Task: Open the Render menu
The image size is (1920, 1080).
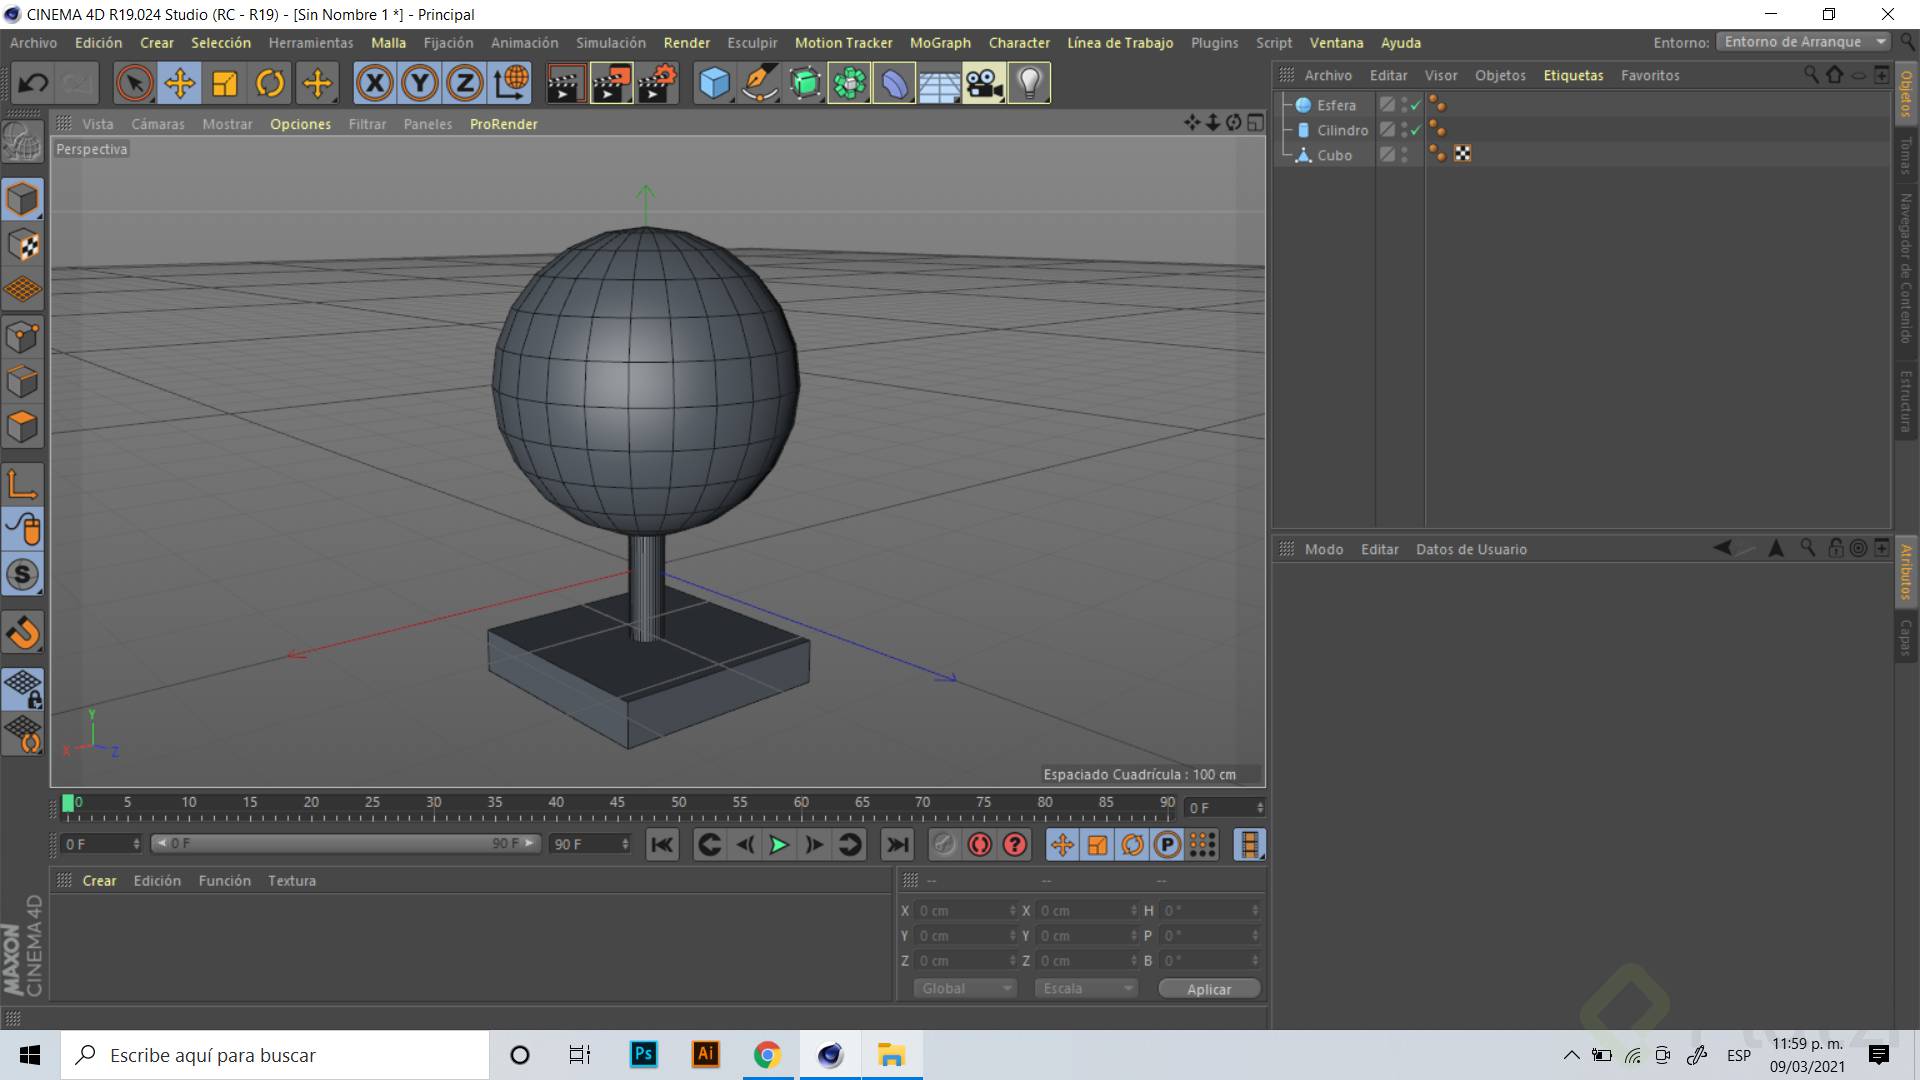Action: tap(687, 43)
